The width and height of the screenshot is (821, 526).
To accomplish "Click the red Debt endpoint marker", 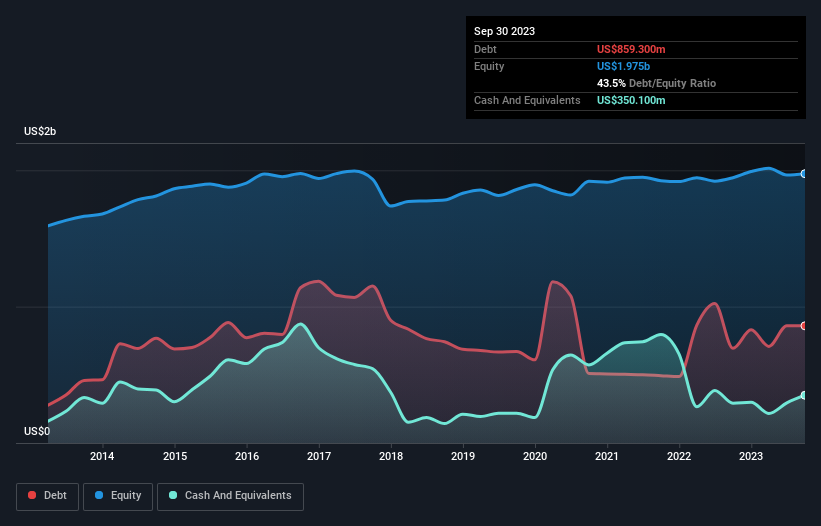I will (x=804, y=326).
